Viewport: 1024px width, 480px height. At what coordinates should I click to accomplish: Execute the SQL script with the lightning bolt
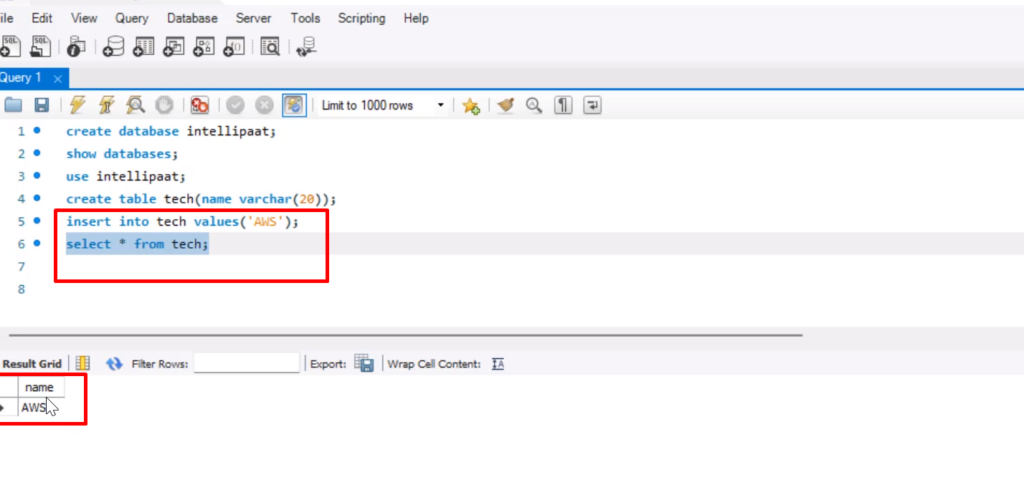pyautogui.click(x=78, y=105)
